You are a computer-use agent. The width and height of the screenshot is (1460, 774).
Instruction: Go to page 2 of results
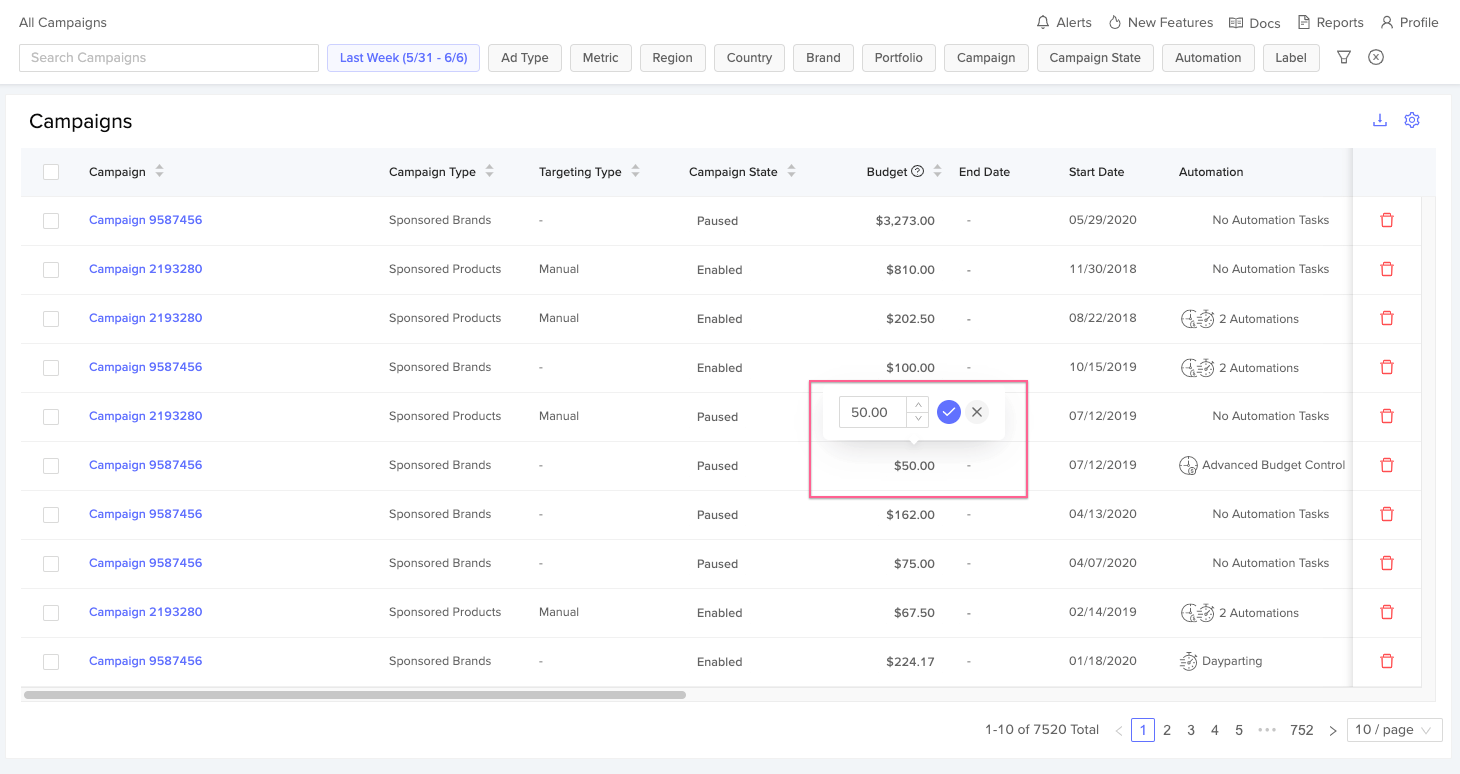[x=1167, y=730]
